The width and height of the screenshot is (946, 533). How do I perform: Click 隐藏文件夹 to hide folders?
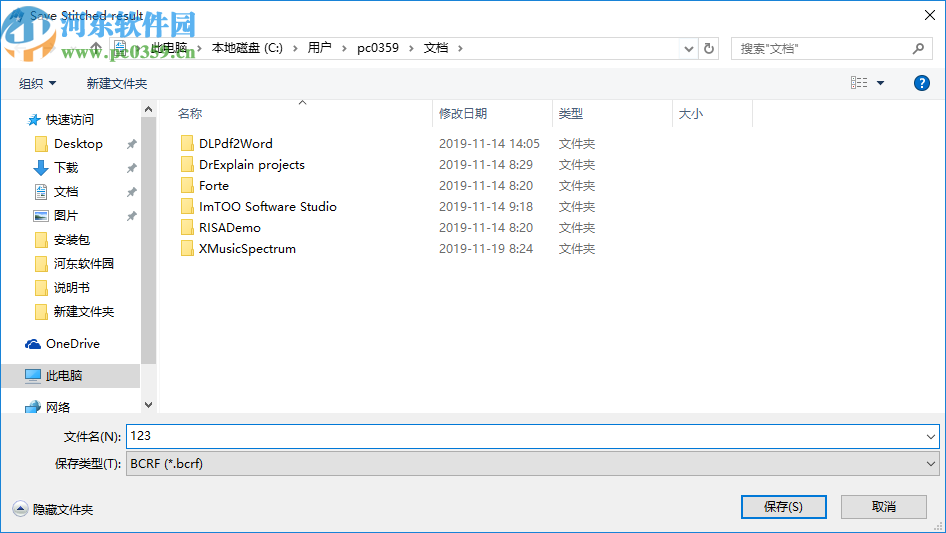coord(63,510)
